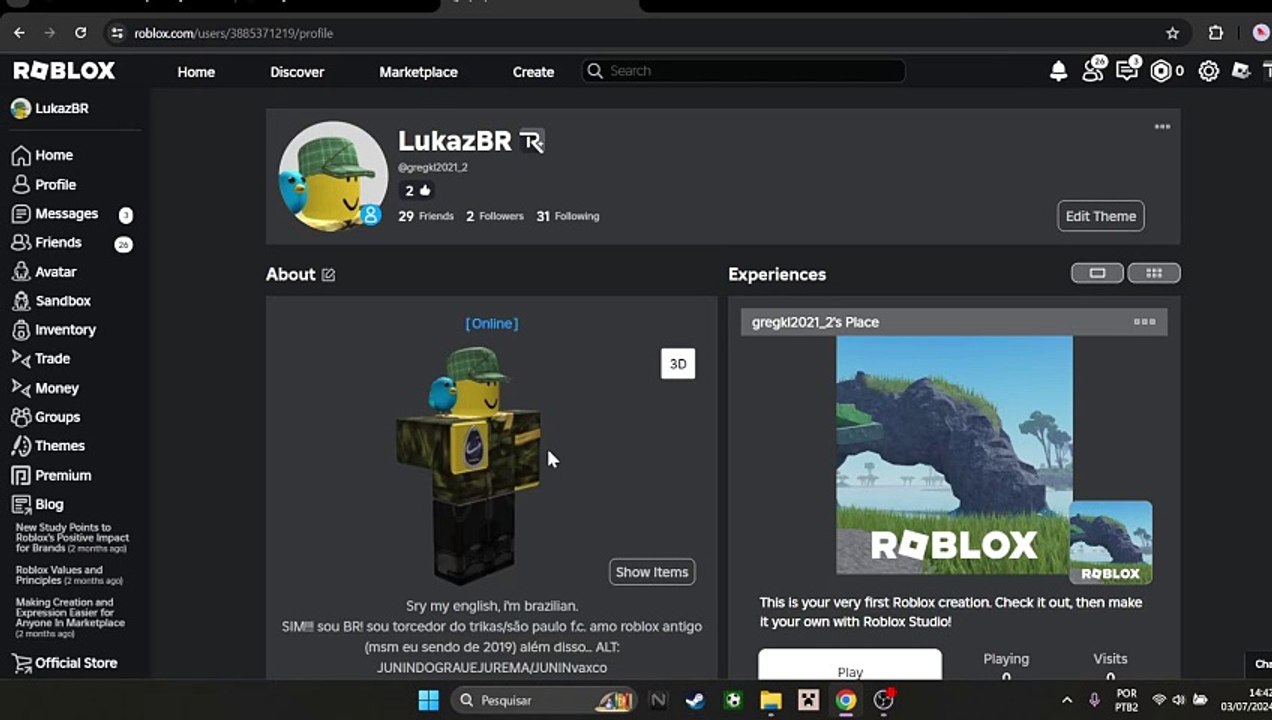Reload the browser page
Viewport: 1272px width, 720px height.
tap(81, 33)
